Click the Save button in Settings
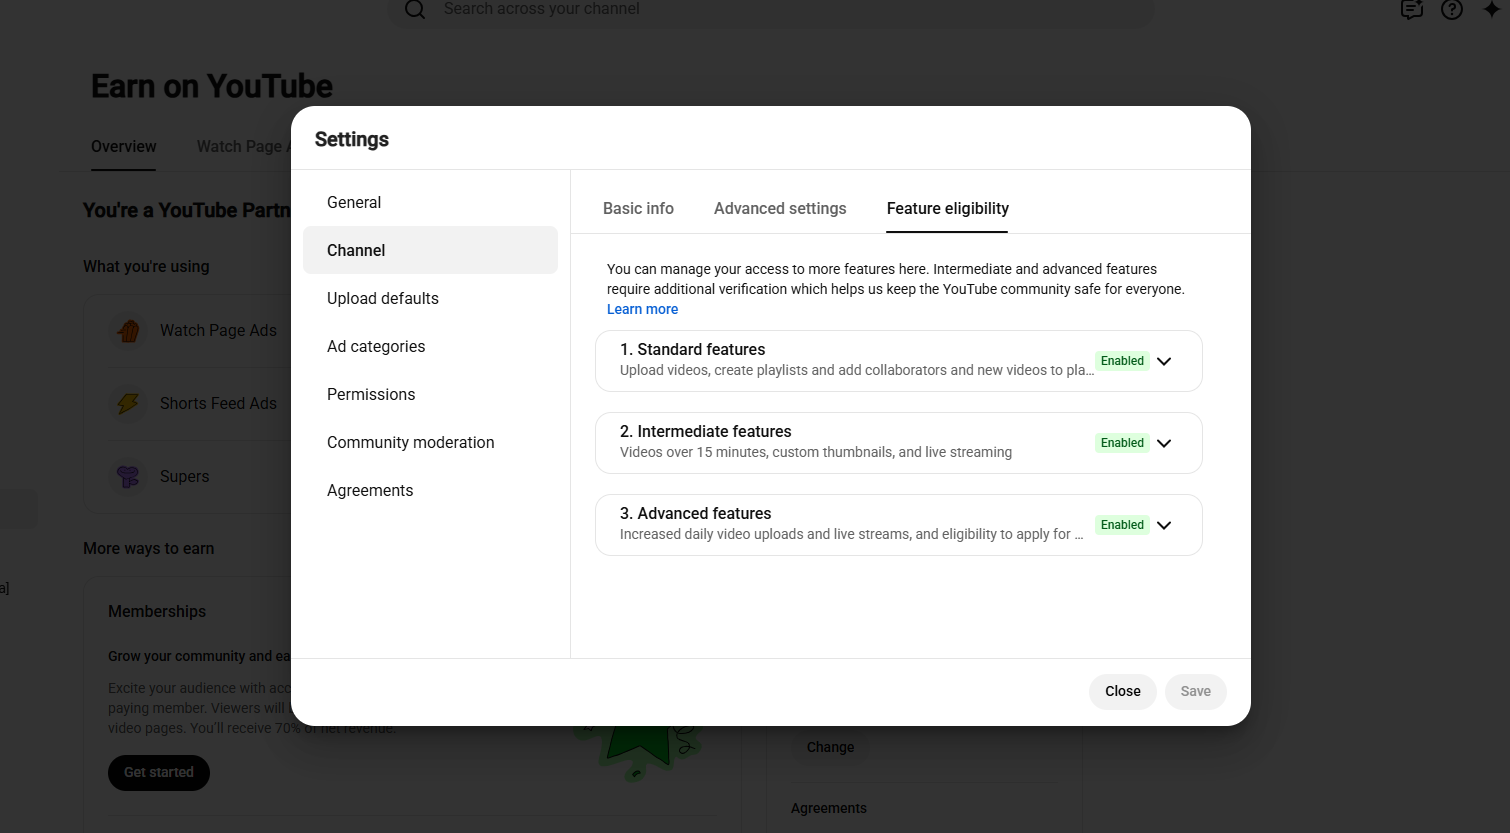Screen dimensions: 1510x833 tap(1196, 691)
